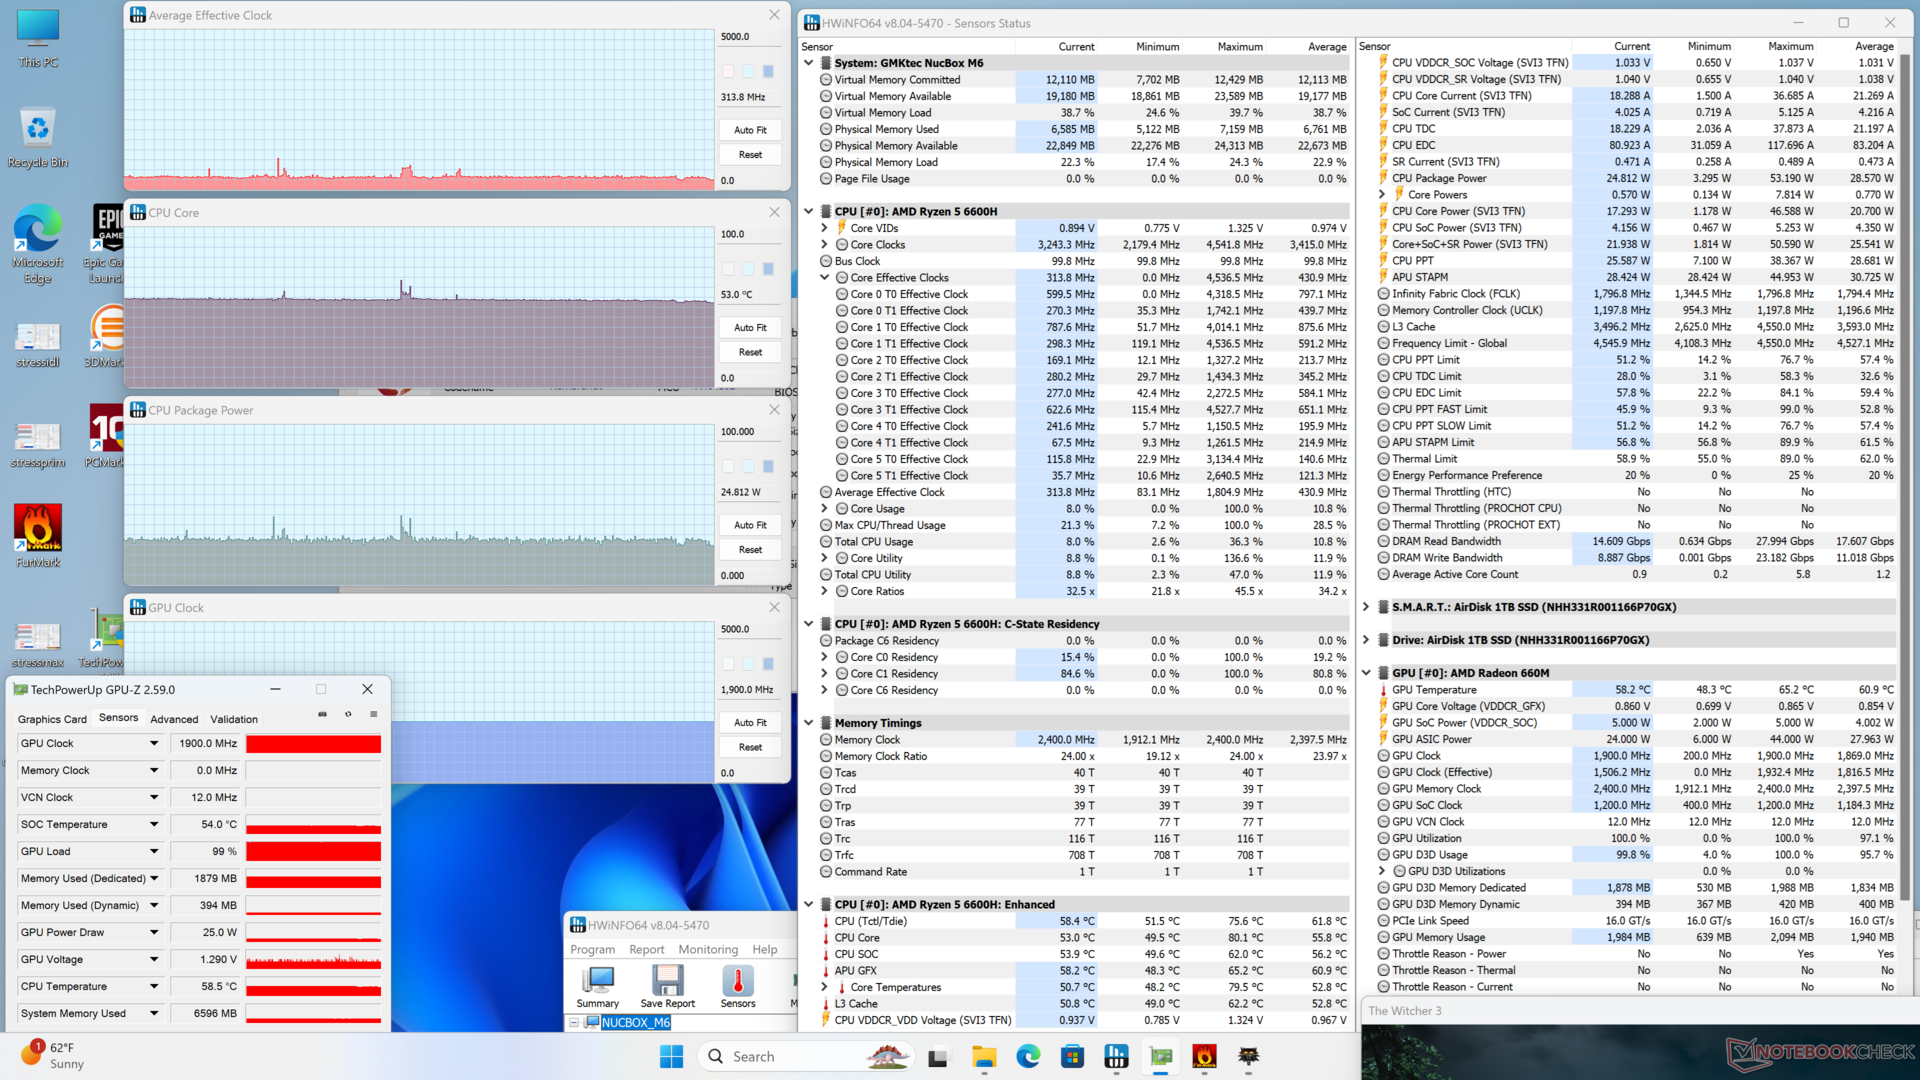Open the GPU Power Draw dropdown arrow
Screen dimensions: 1920x1080
point(154,933)
